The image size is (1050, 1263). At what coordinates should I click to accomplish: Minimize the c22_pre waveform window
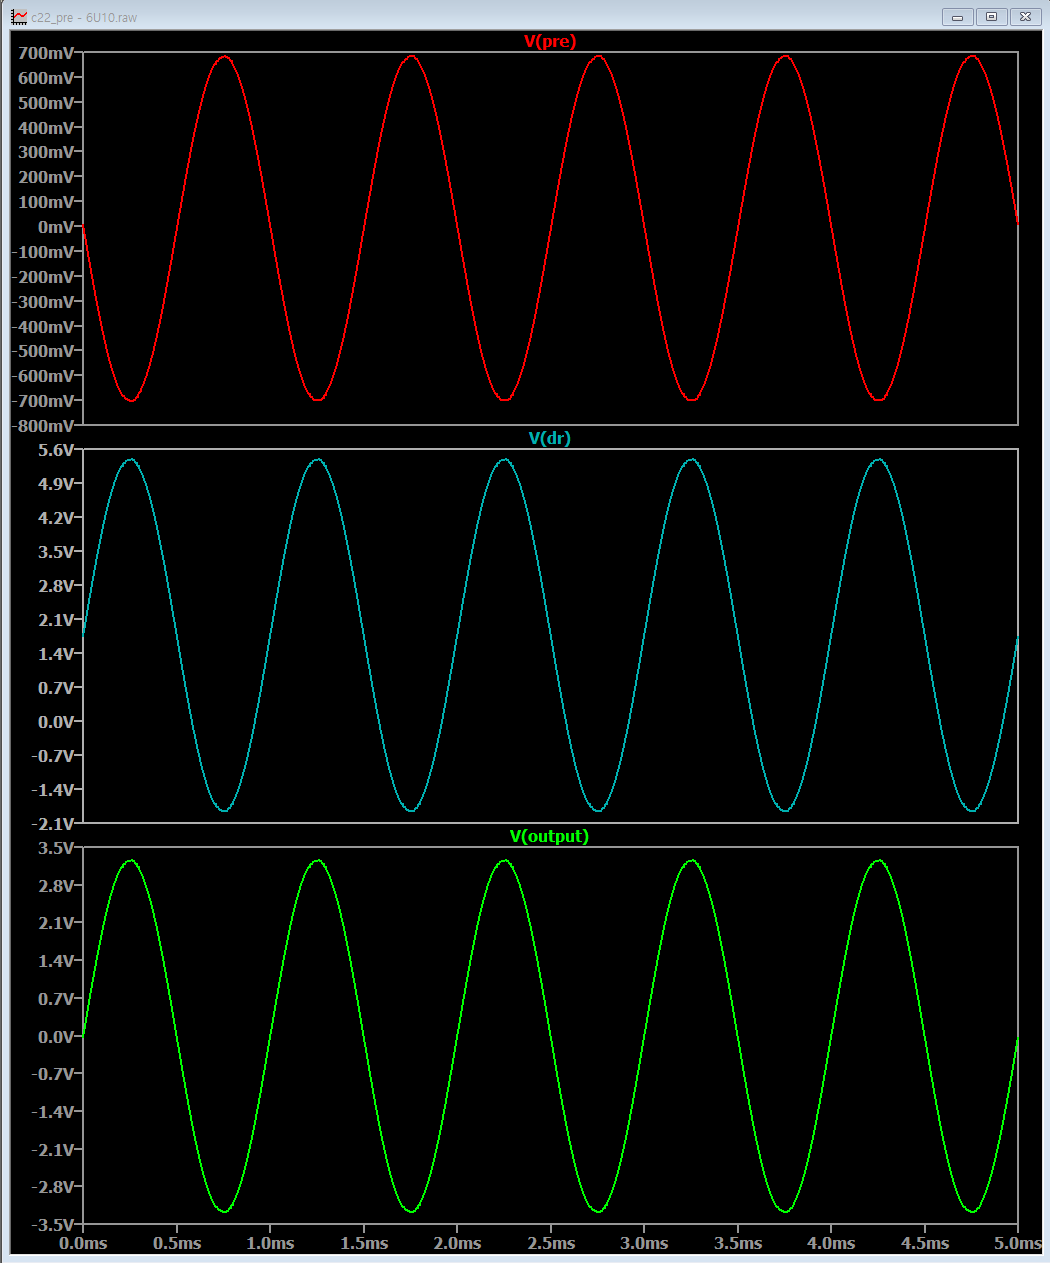[957, 17]
